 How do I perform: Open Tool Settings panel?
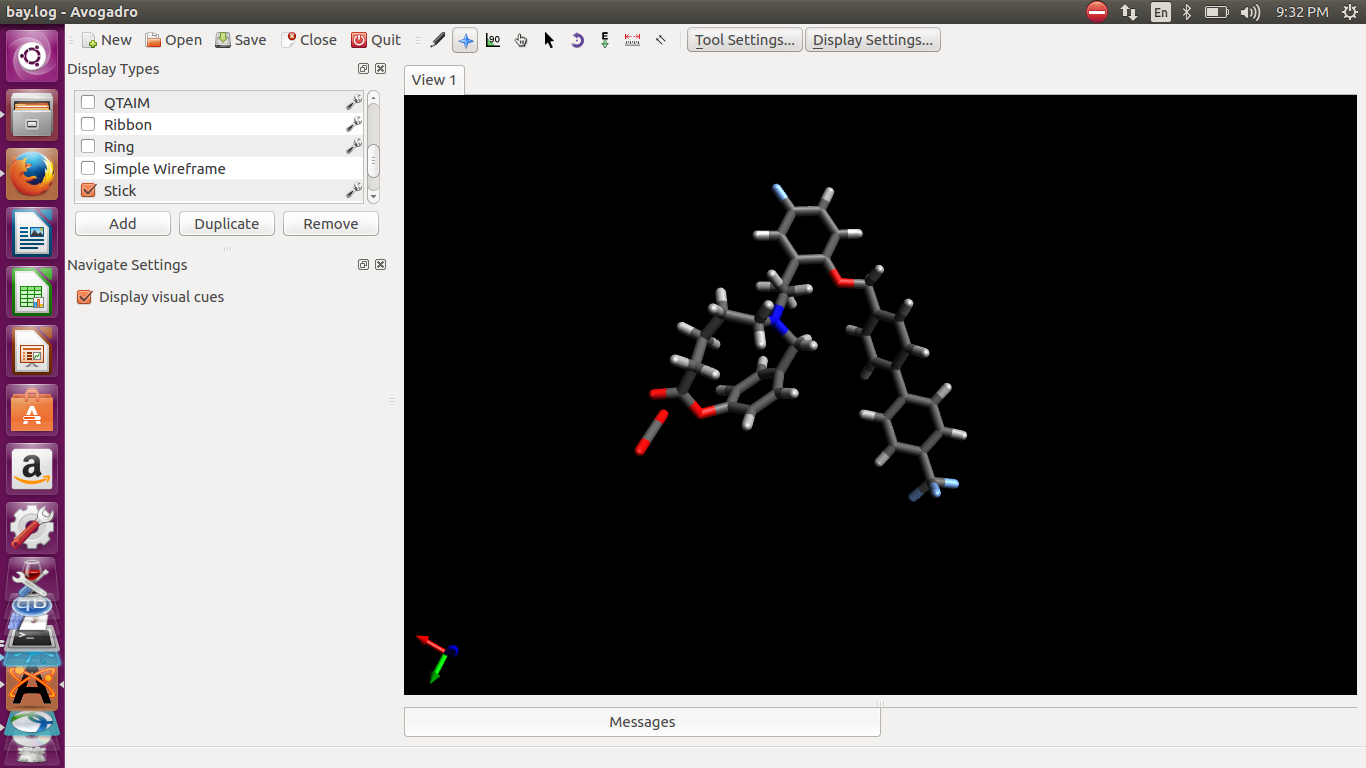(x=744, y=40)
